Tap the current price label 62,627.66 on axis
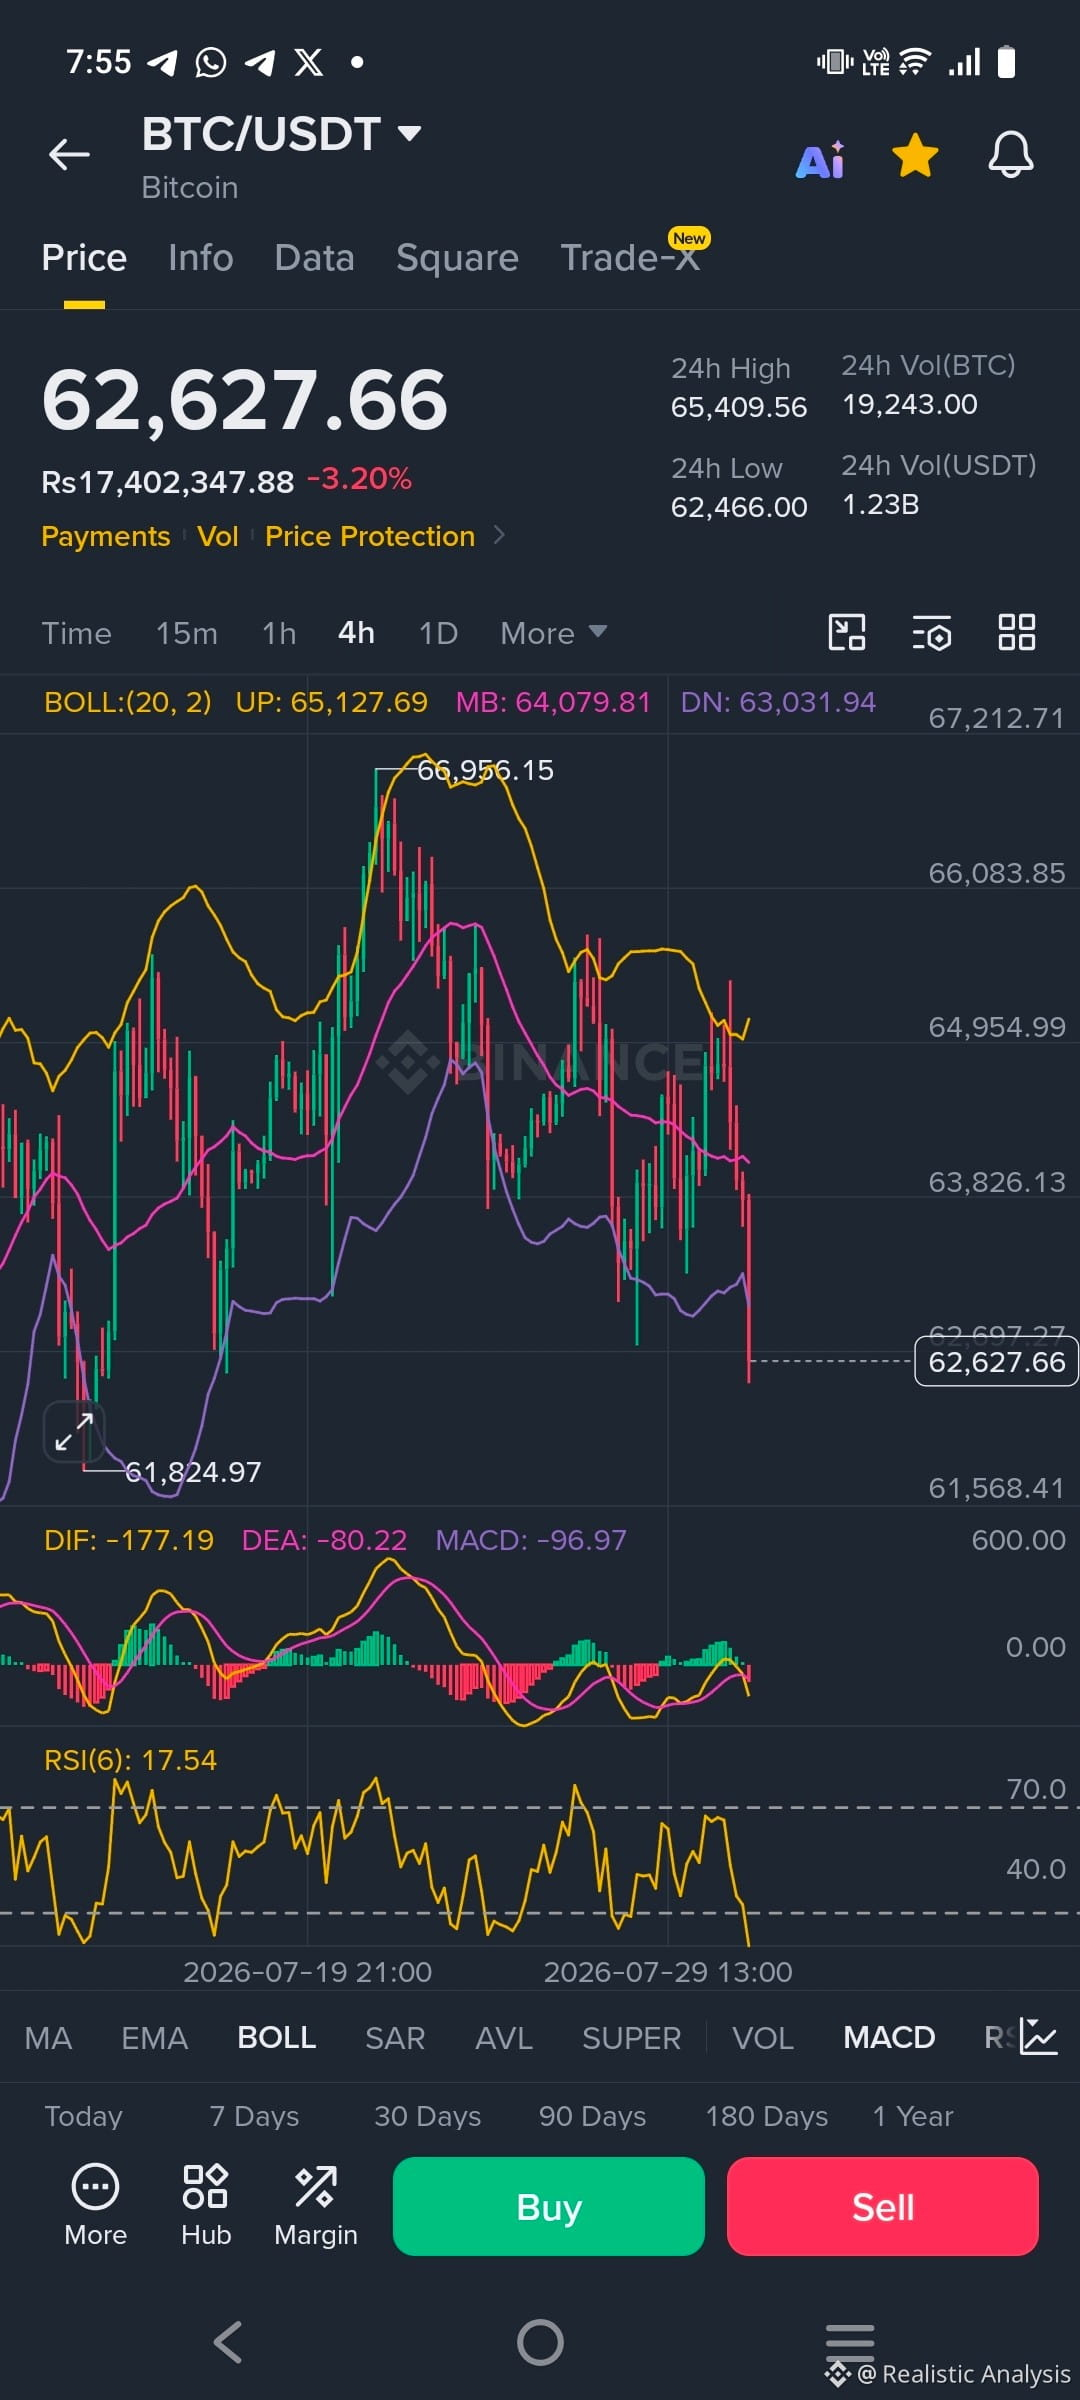This screenshot has height=2400, width=1080. [x=996, y=1362]
